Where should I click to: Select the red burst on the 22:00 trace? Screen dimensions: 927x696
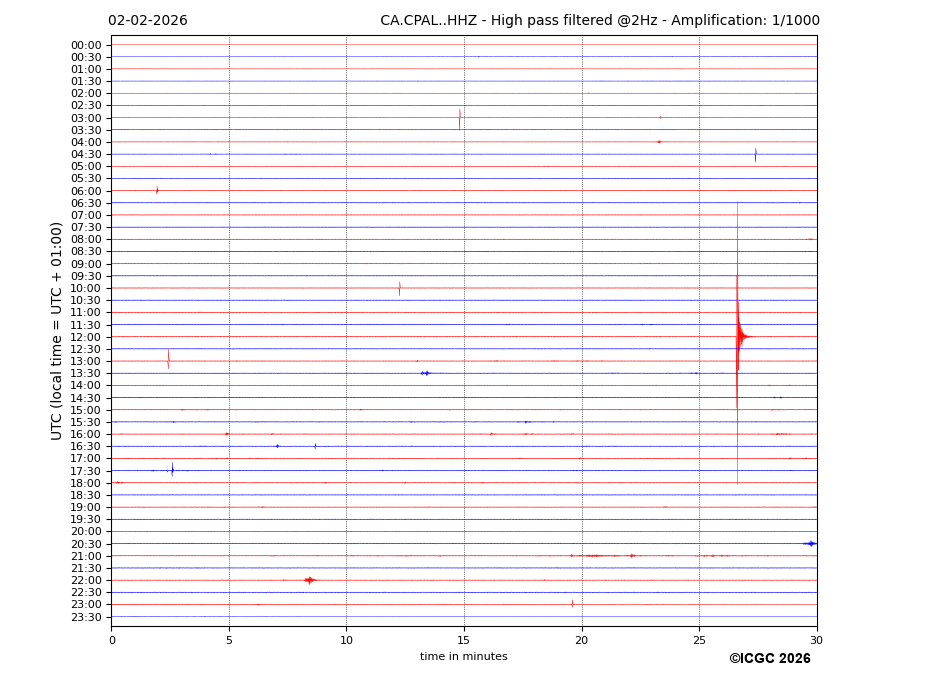[x=310, y=580]
